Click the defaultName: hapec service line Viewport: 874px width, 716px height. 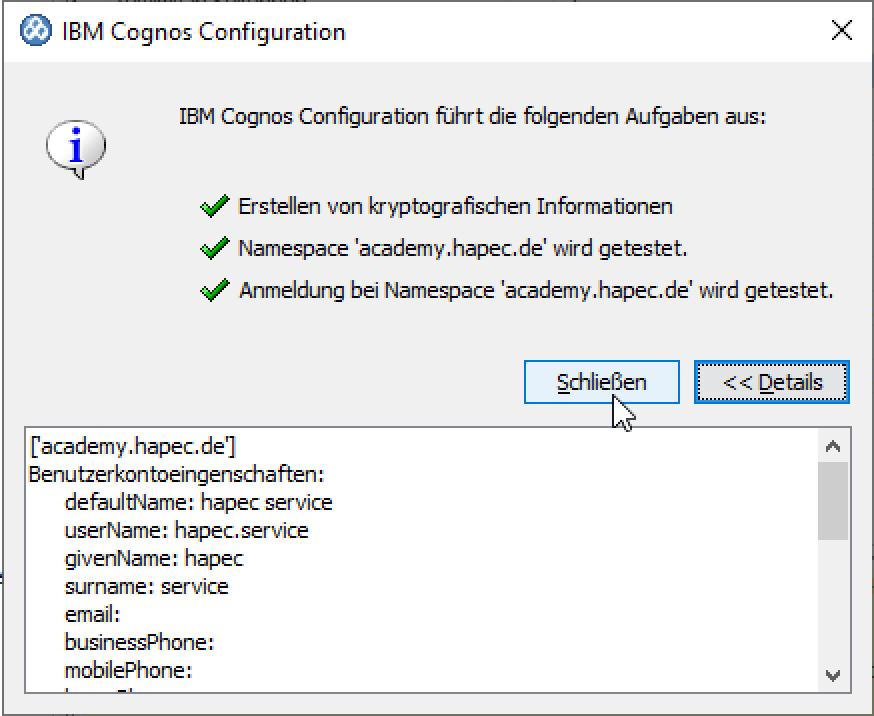click(198, 502)
